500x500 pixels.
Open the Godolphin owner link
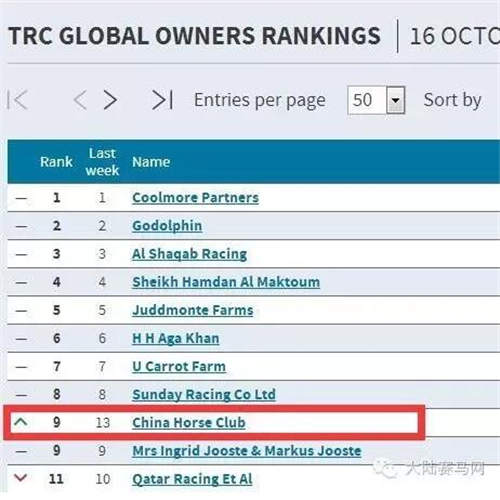(x=167, y=226)
